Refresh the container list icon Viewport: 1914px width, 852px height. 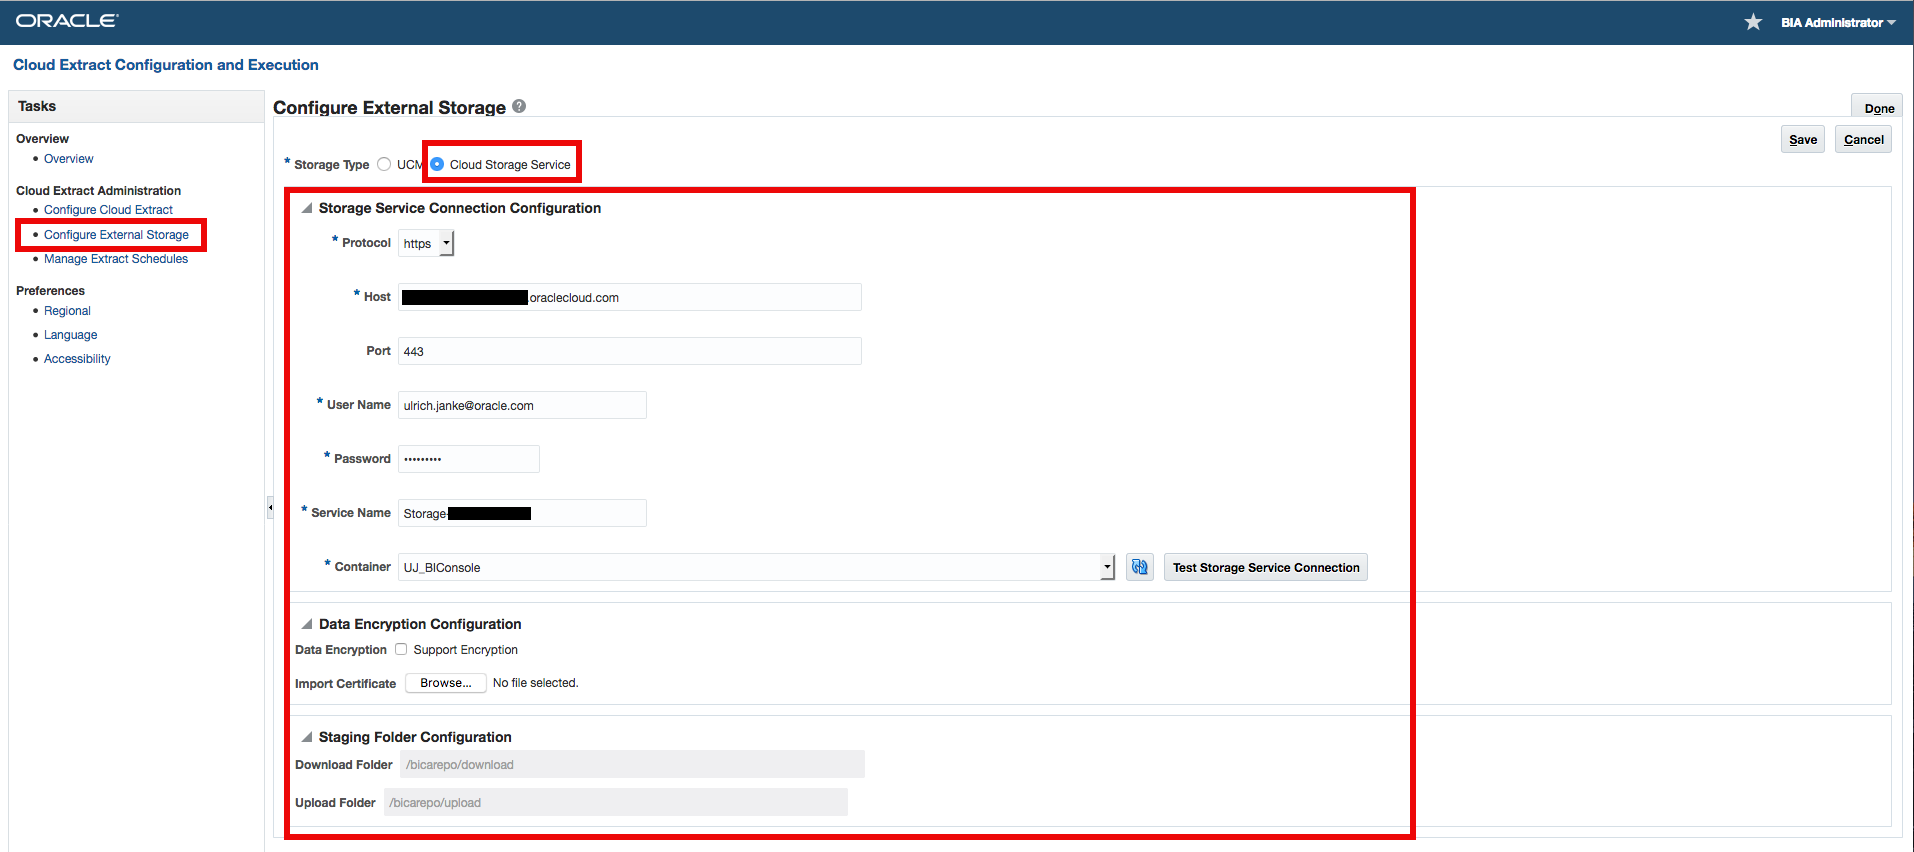click(1139, 567)
